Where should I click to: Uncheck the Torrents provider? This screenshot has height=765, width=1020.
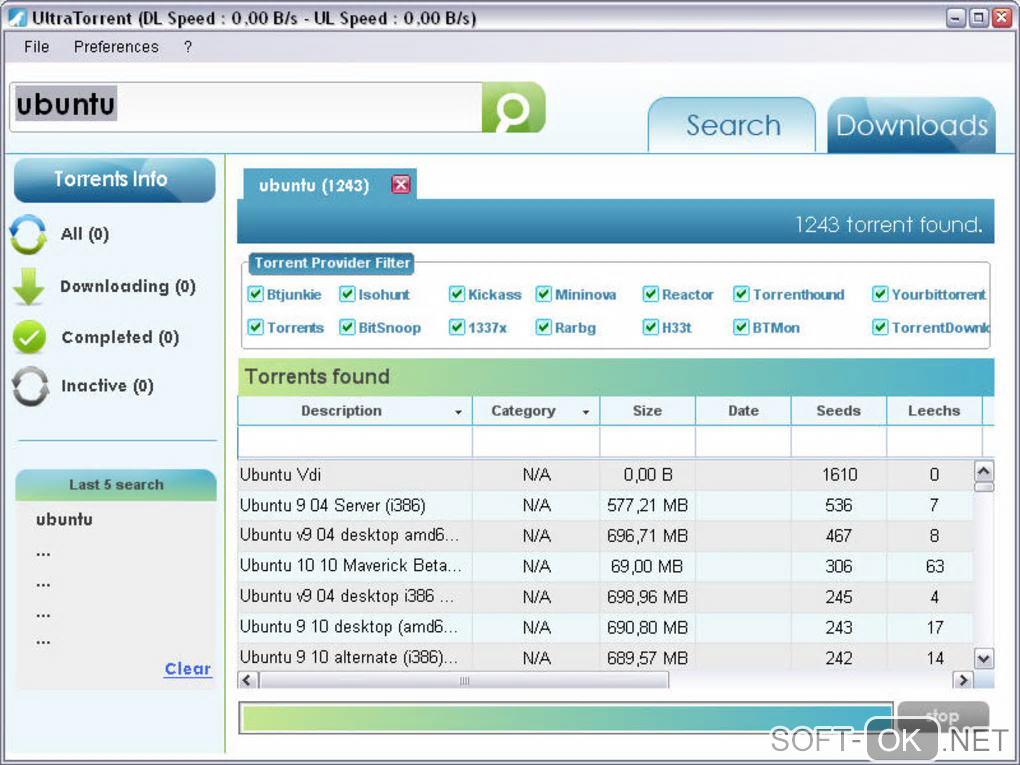pos(256,327)
